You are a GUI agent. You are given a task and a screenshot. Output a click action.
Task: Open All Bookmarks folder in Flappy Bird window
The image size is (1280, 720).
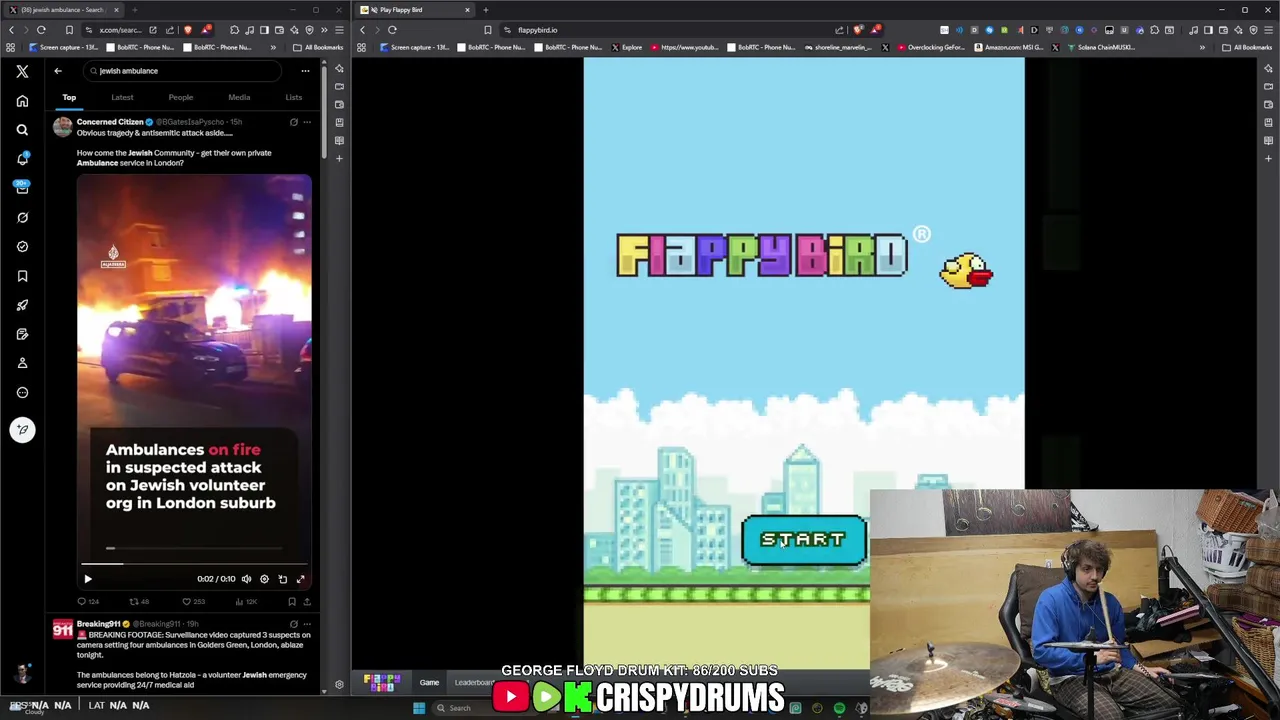(1247, 47)
